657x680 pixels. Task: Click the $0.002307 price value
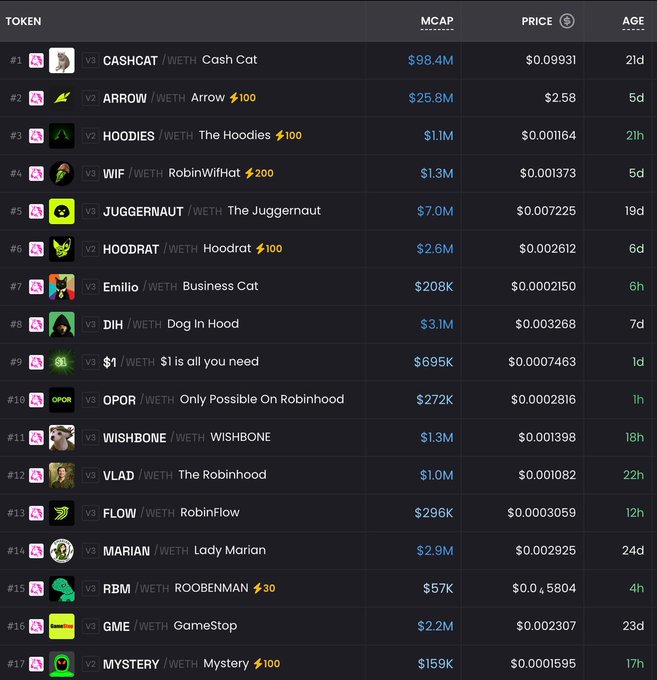pyautogui.click(x=546, y=626)
